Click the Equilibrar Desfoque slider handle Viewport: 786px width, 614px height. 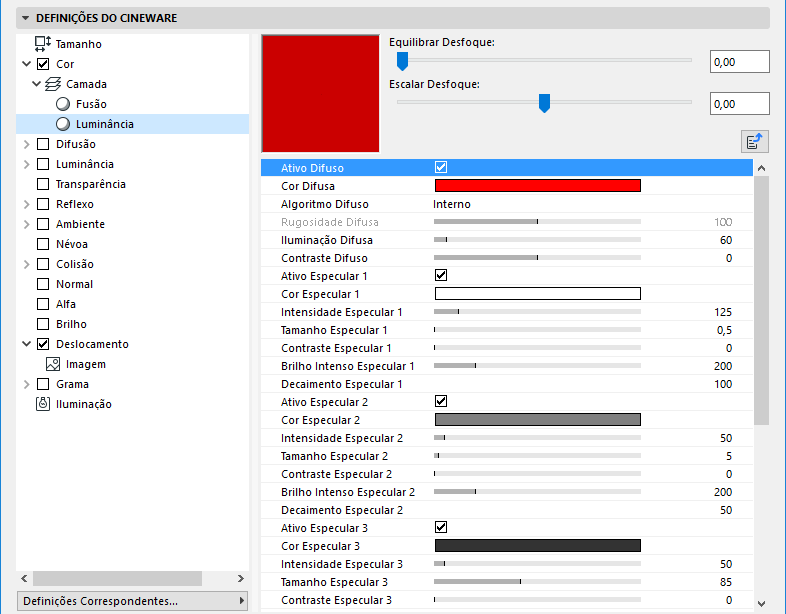point(403,61)
